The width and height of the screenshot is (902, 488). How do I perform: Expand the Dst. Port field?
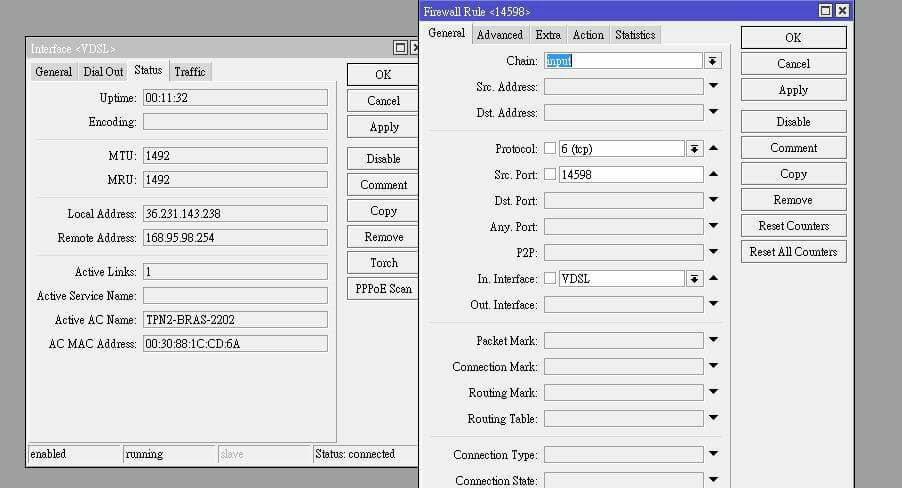coord(714,201)
